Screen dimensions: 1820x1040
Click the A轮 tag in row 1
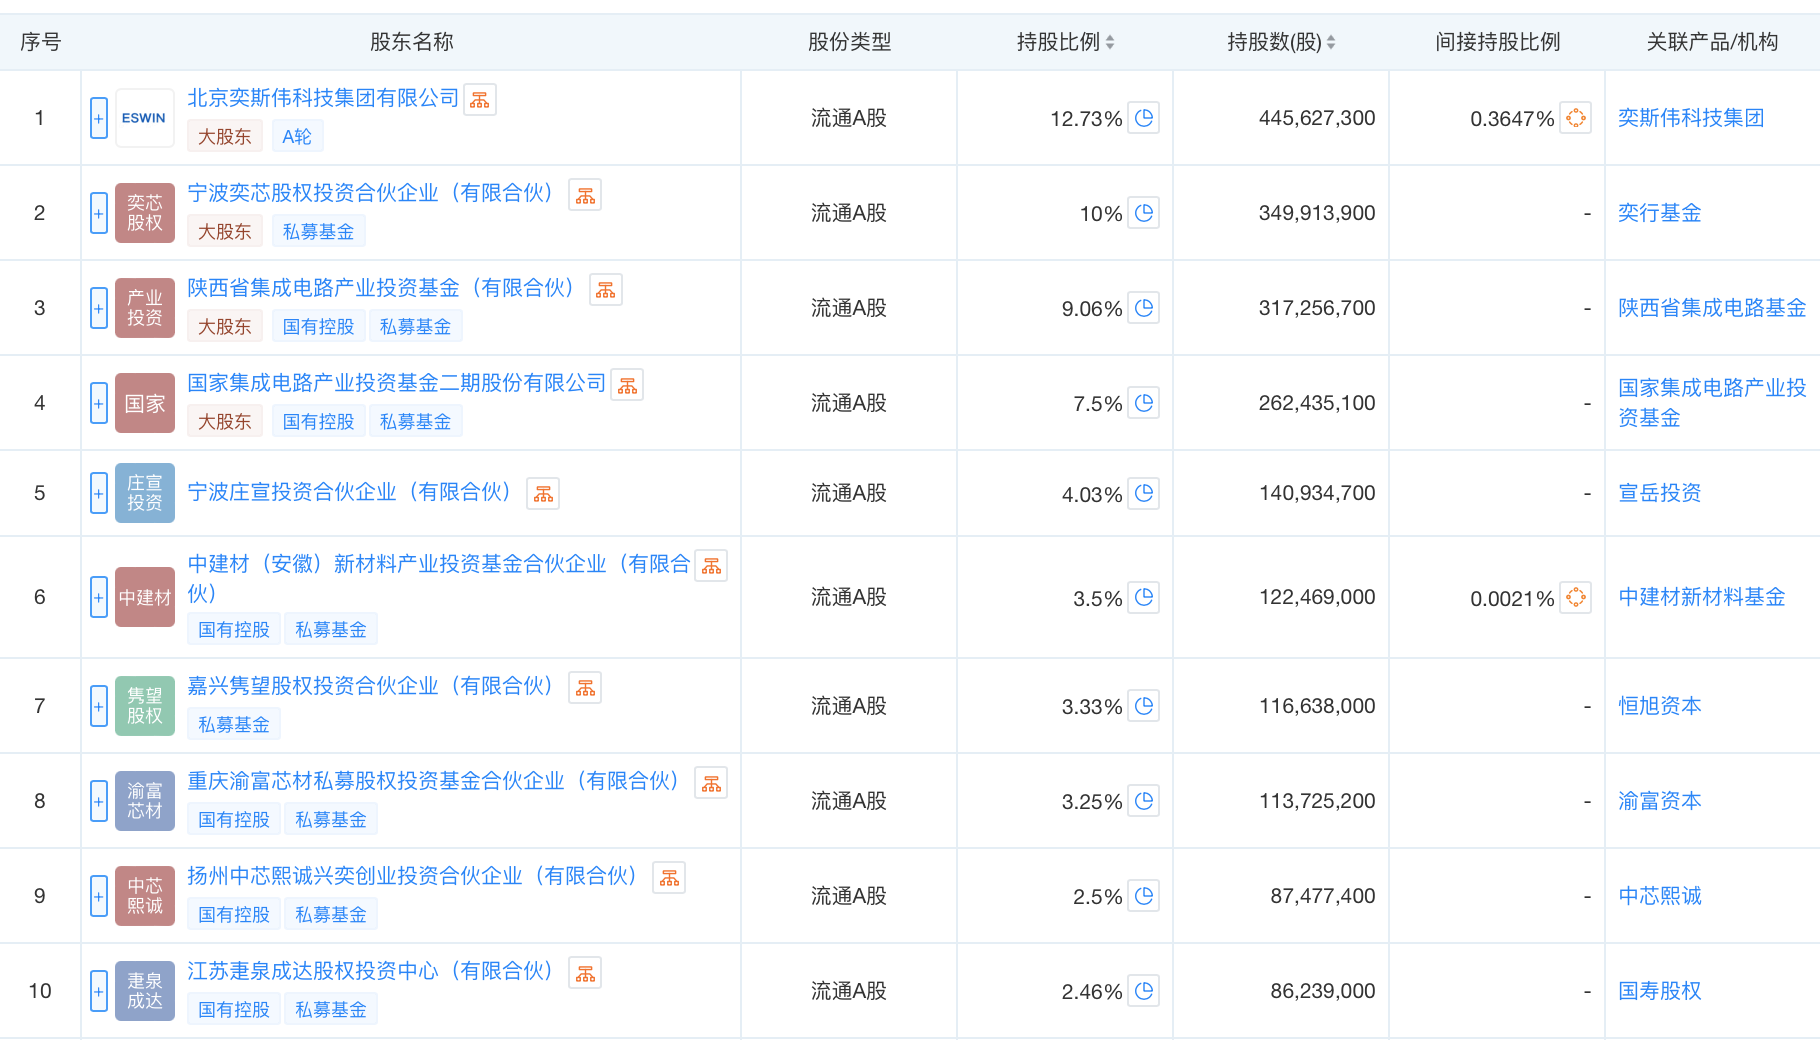[x=297, y=137]
